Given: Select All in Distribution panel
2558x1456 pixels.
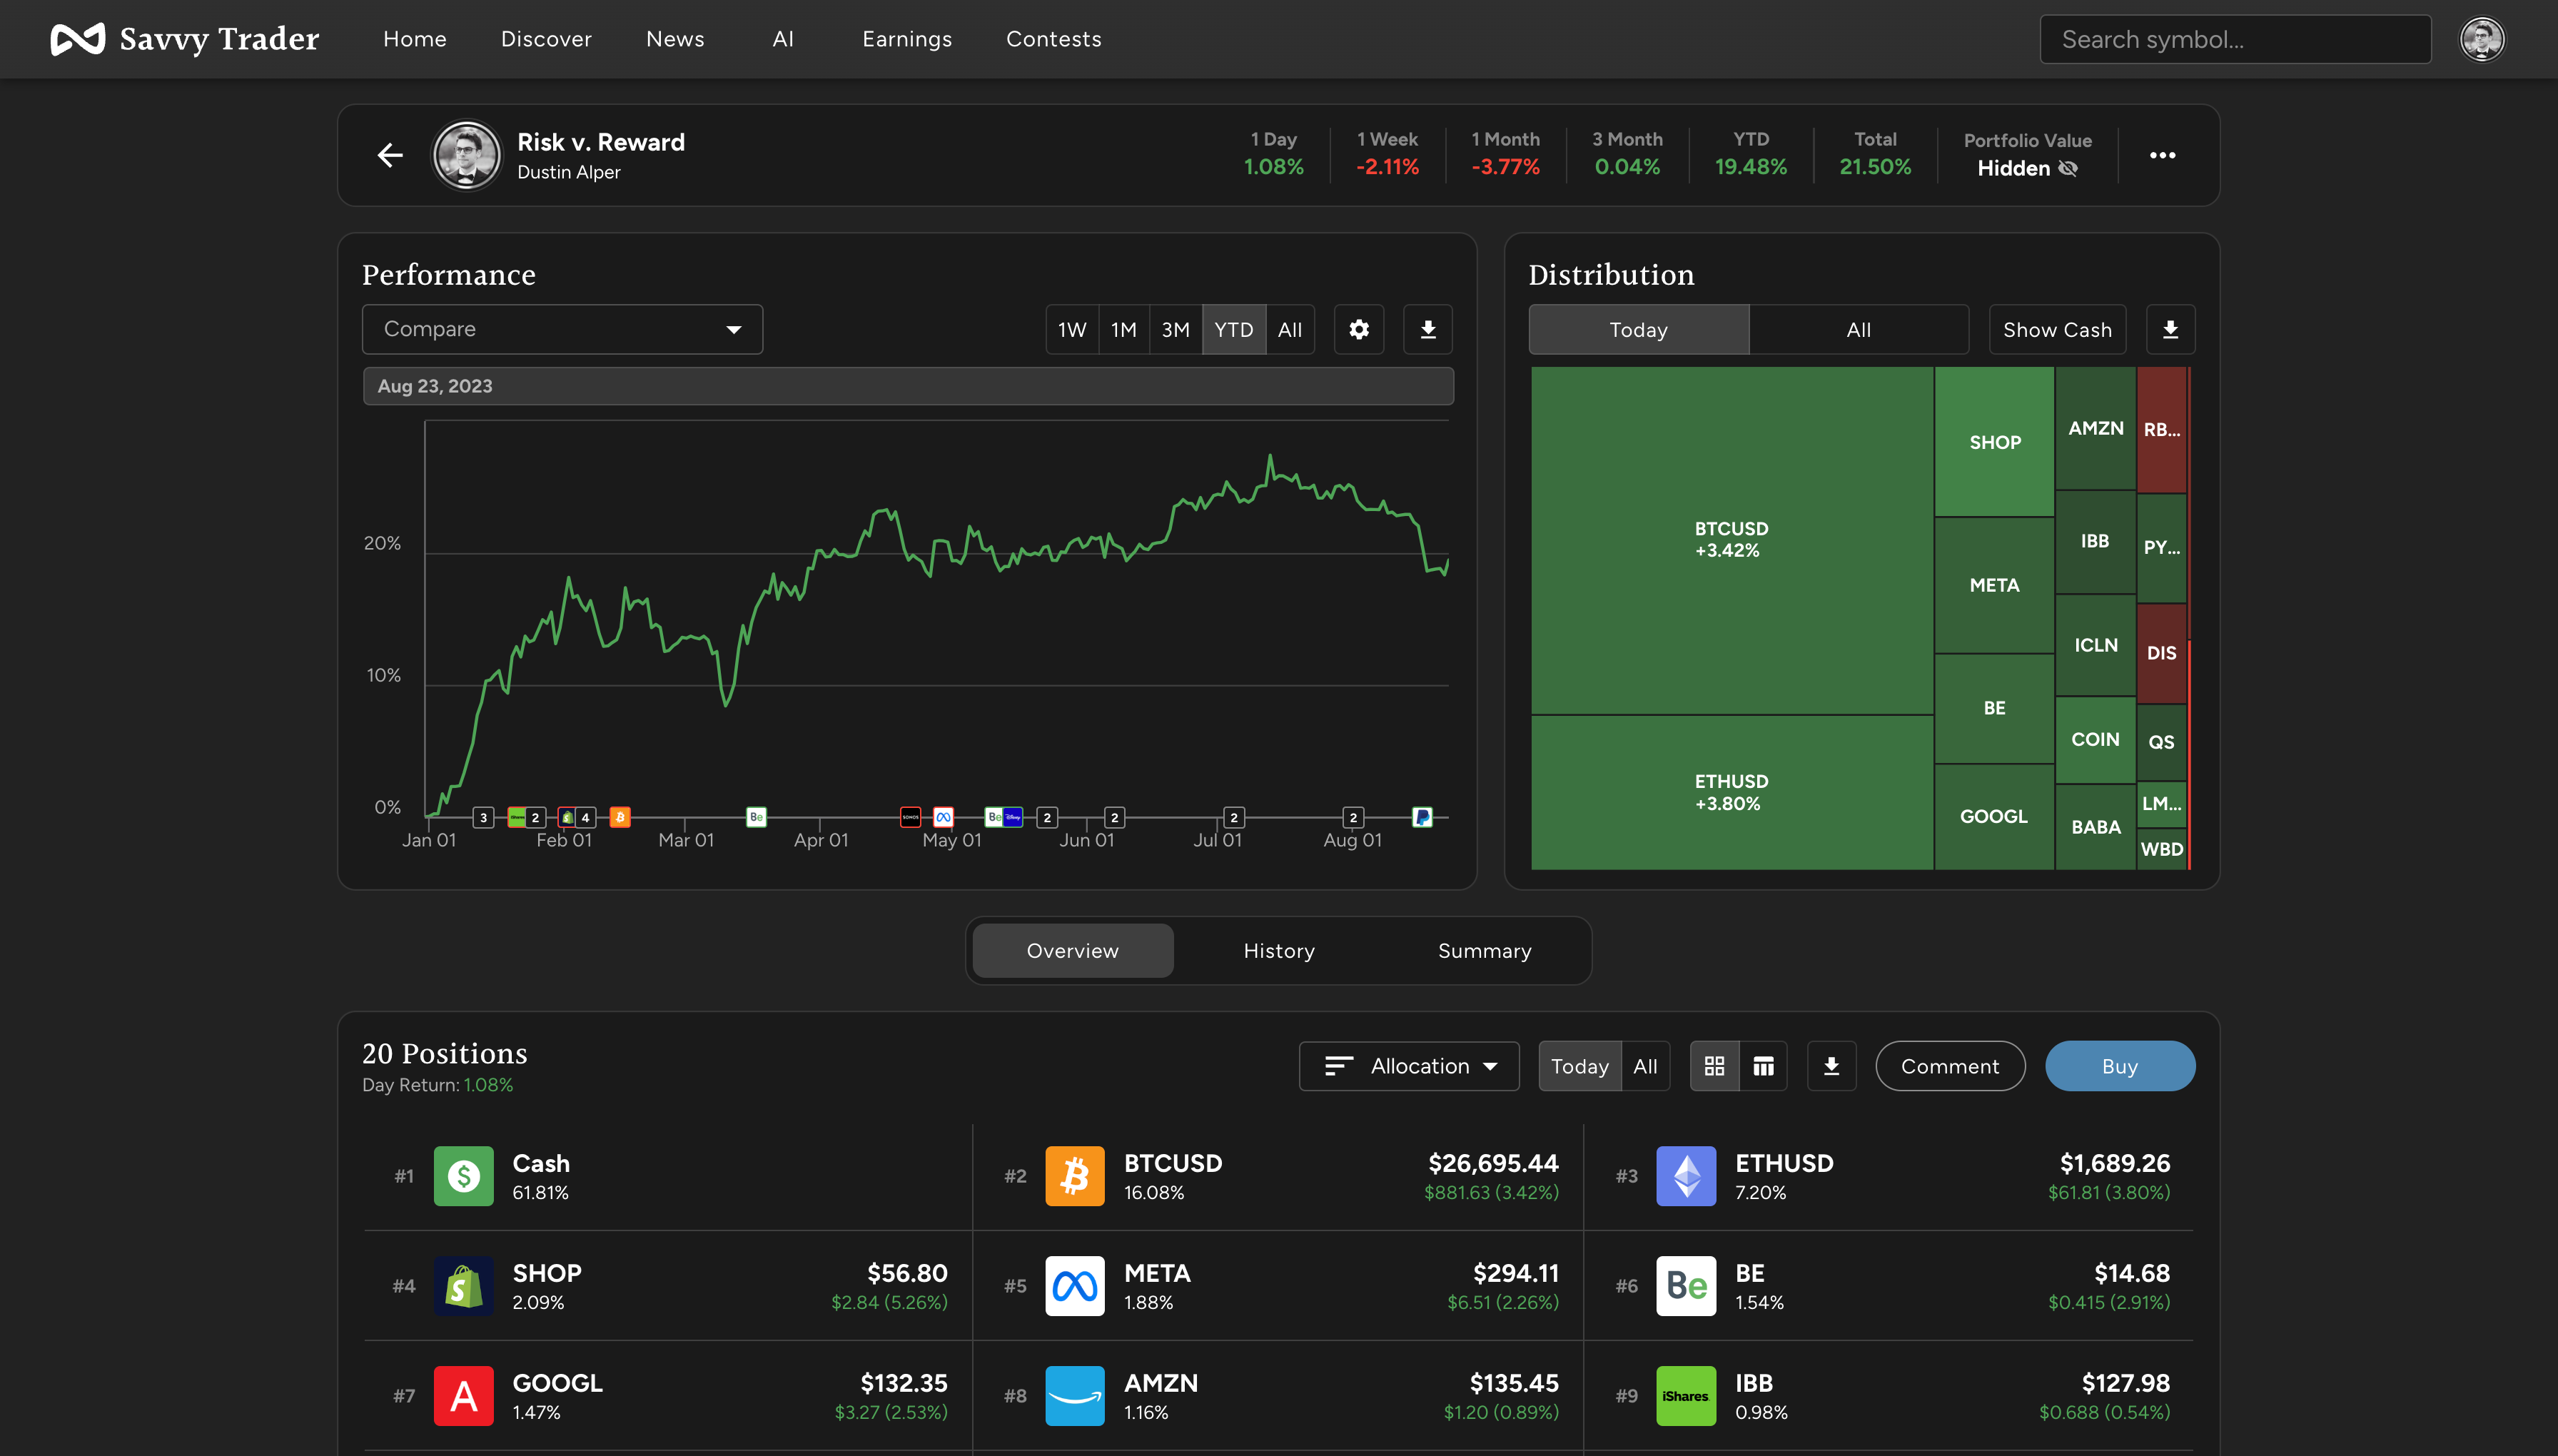Looking at the screenshot, I should [x=1859, y=329].
